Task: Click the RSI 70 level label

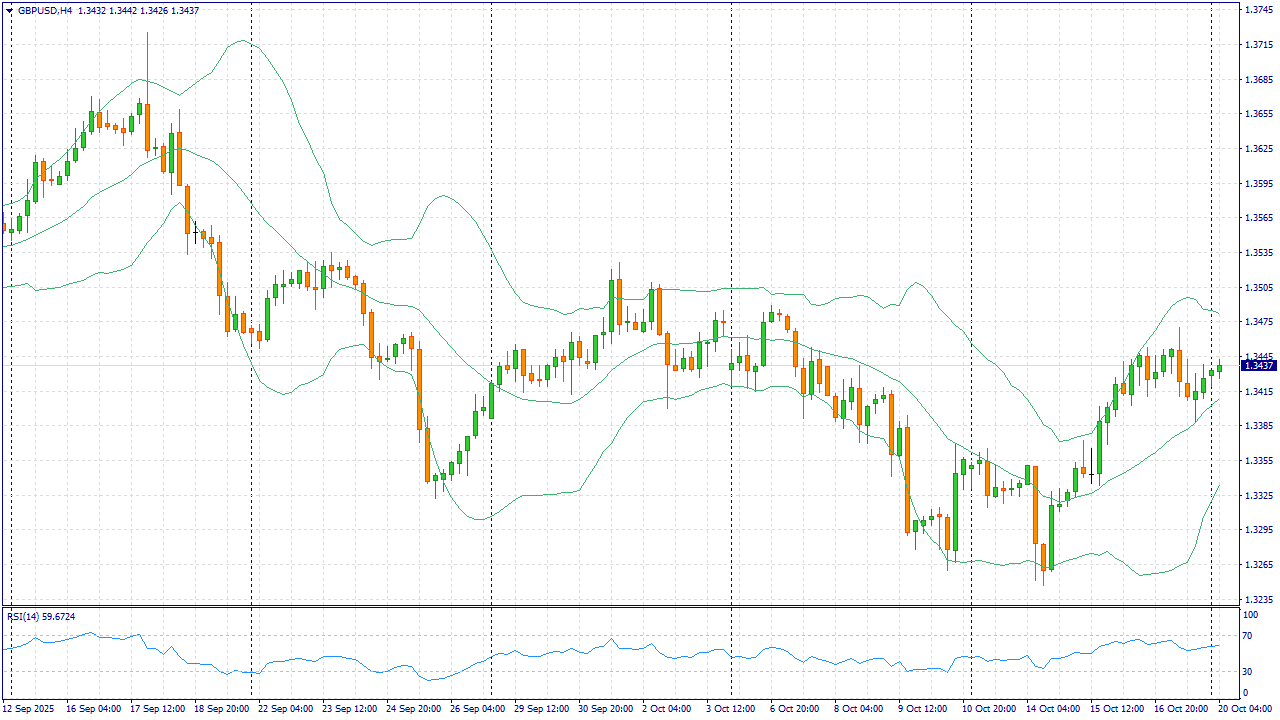Action: point(1246,636)
